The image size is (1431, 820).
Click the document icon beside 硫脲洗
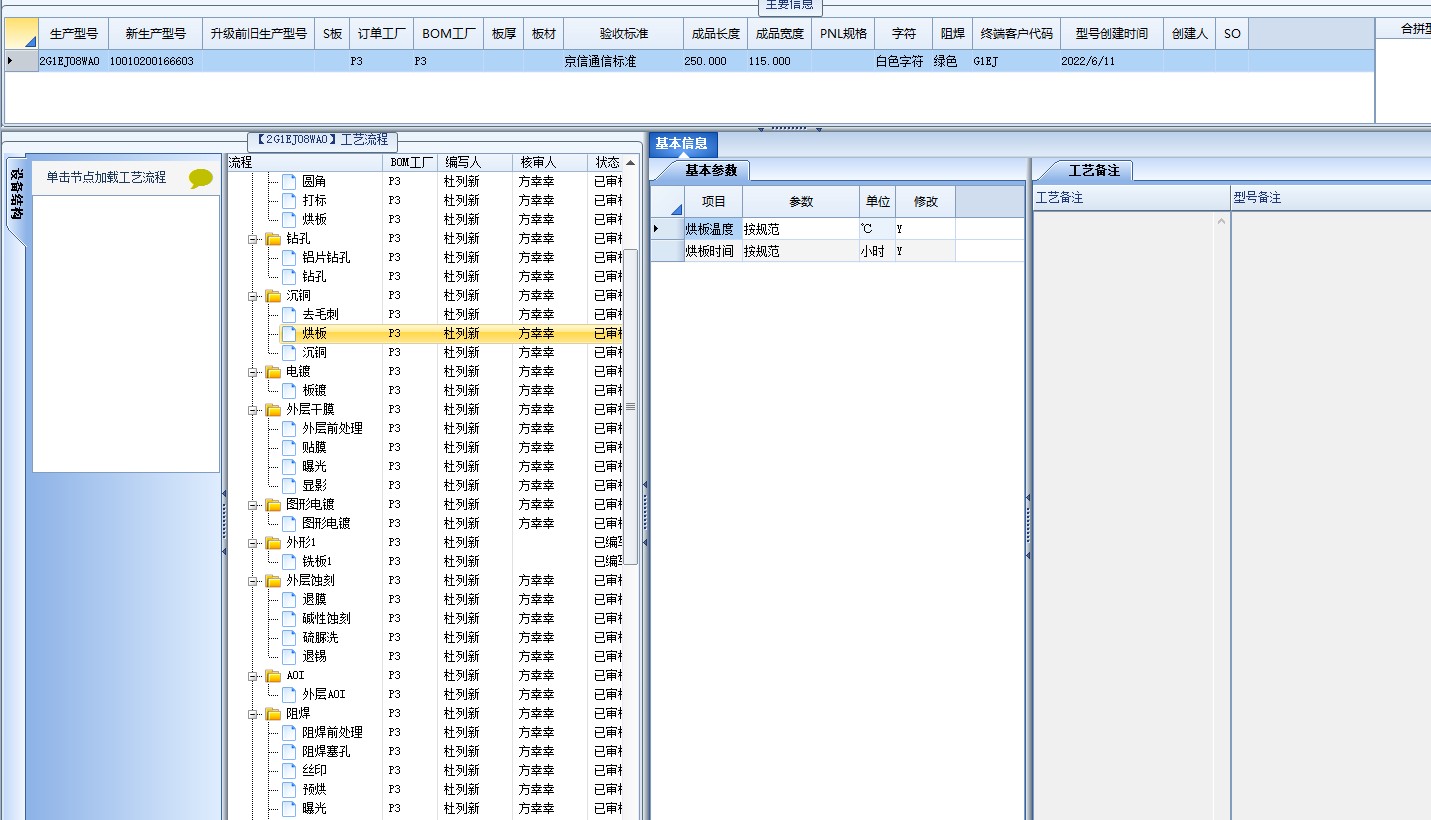pos(289,638)
